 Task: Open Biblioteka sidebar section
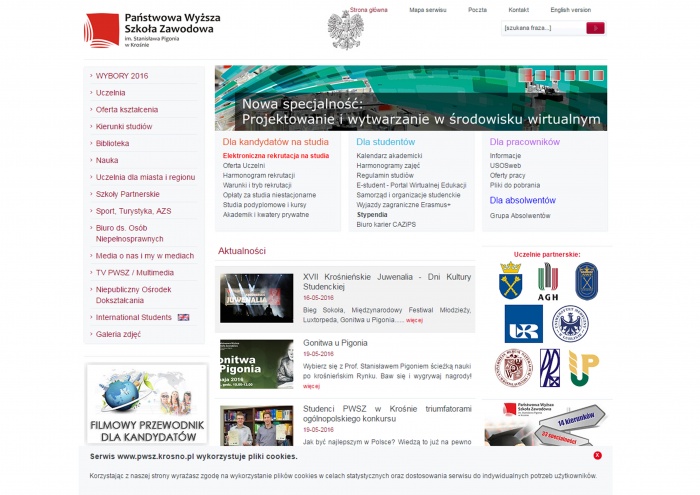click(x=112, y=144)
